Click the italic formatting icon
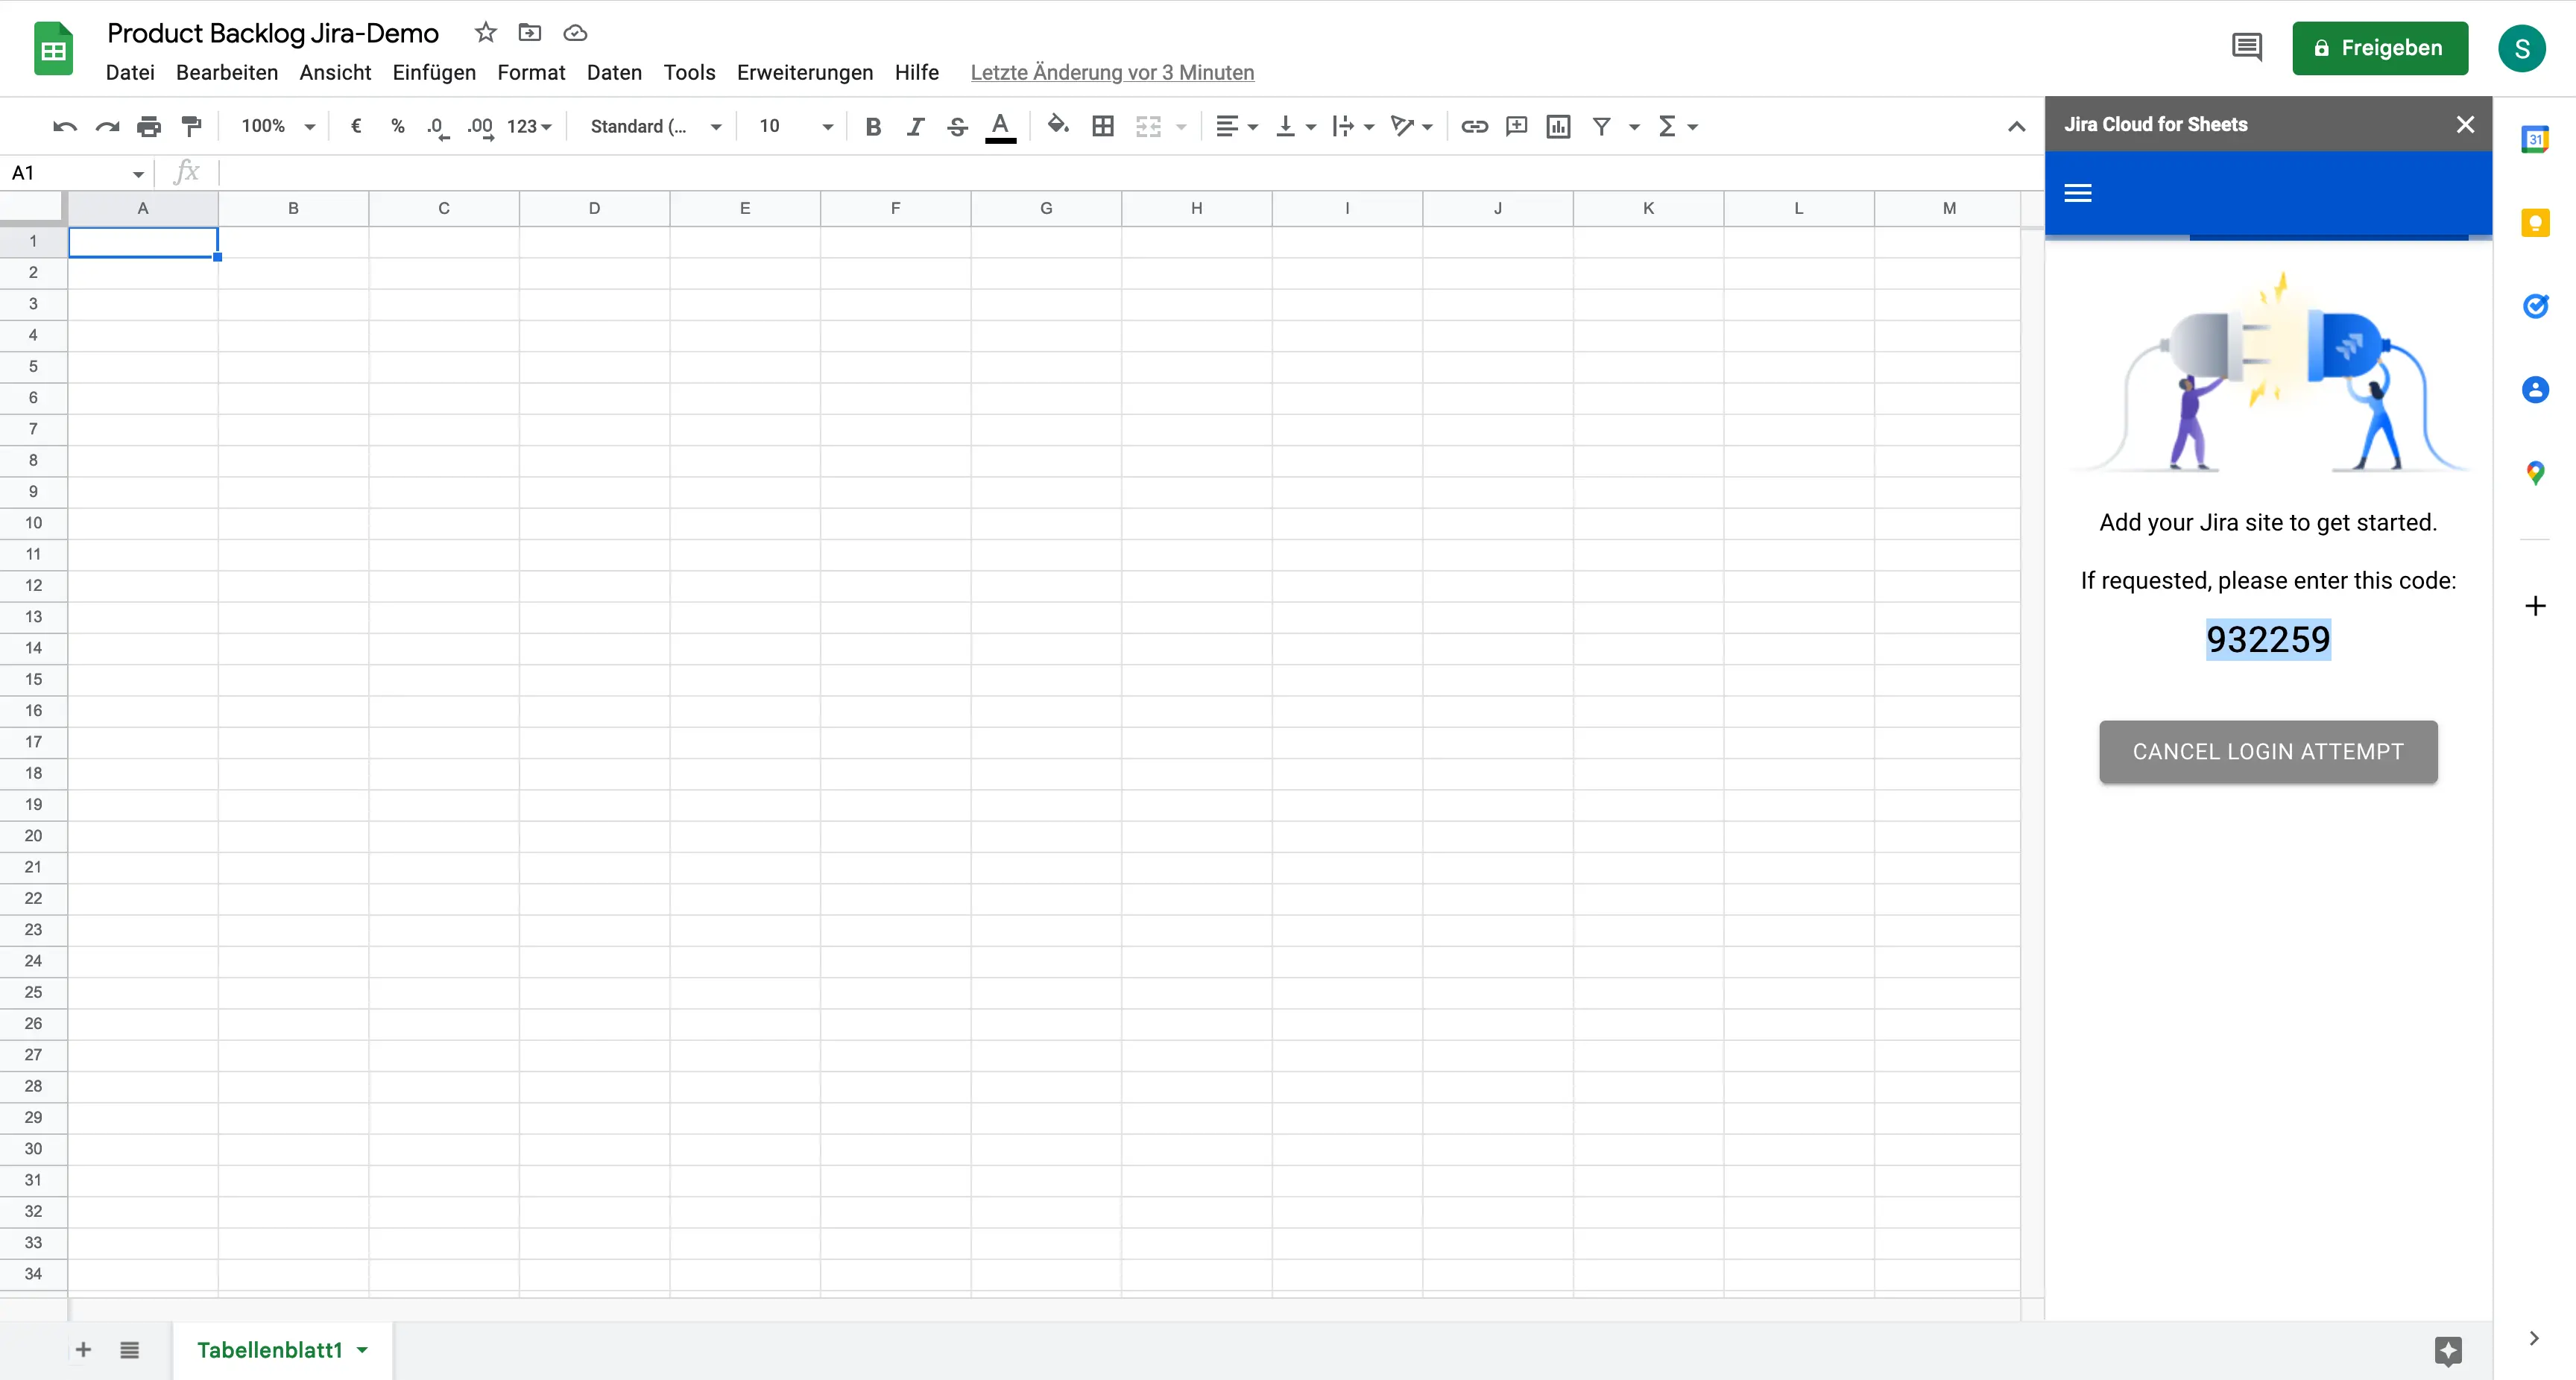This screenshot has height=1380, width=2576. tap(913, 126)
